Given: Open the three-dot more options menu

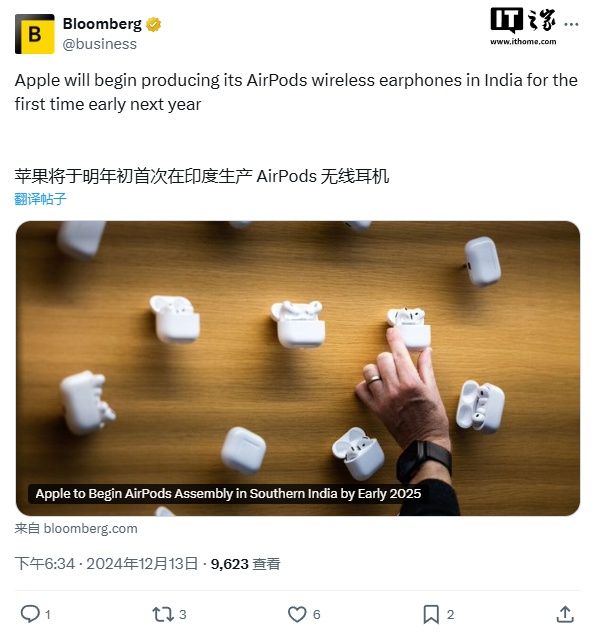Looking at the screenshot, I should 571,24.
